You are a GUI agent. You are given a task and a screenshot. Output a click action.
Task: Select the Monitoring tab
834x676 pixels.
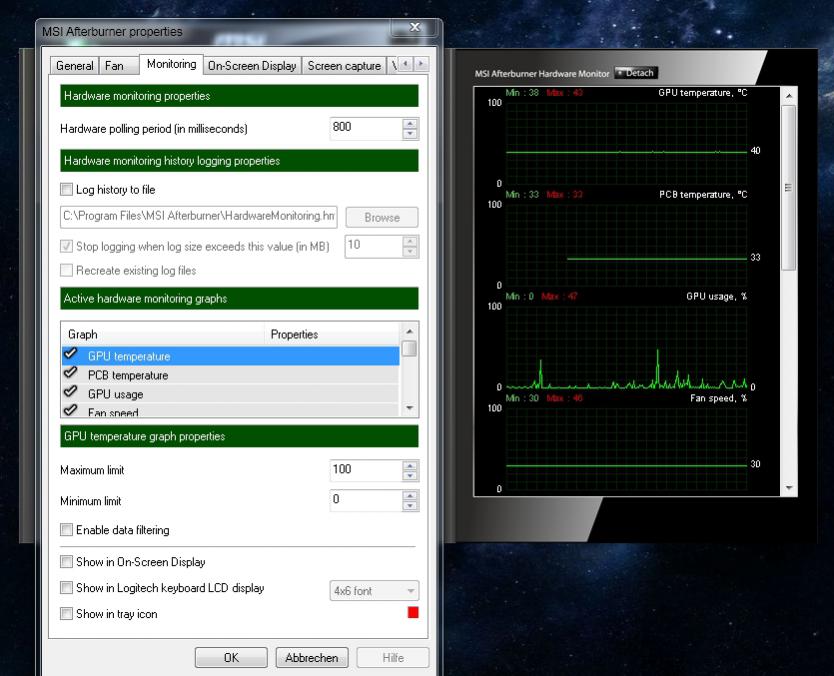pyautogui.click(x=171, y=64)
